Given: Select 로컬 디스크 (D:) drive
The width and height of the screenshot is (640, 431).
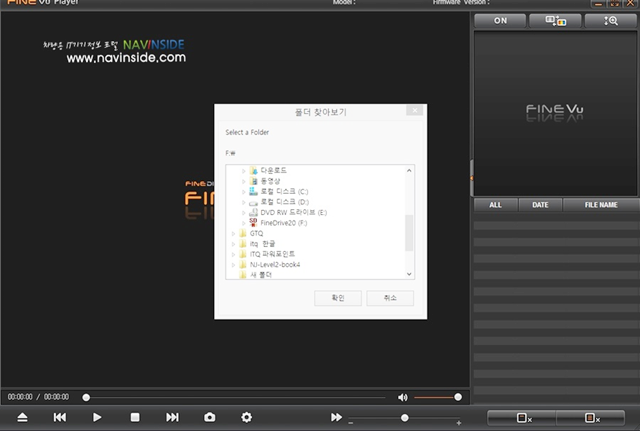Looking at the screenshot, I should (284, 202).
